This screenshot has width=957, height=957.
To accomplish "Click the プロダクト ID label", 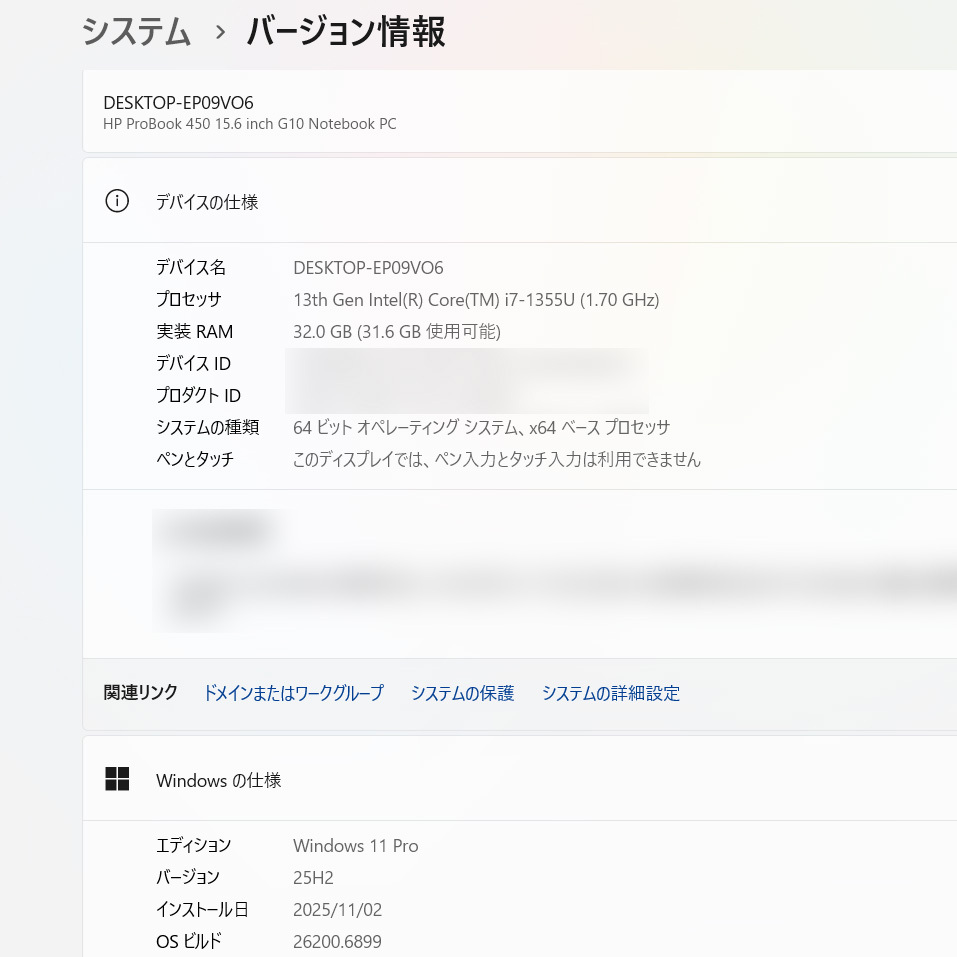I will tap(198, 395).
